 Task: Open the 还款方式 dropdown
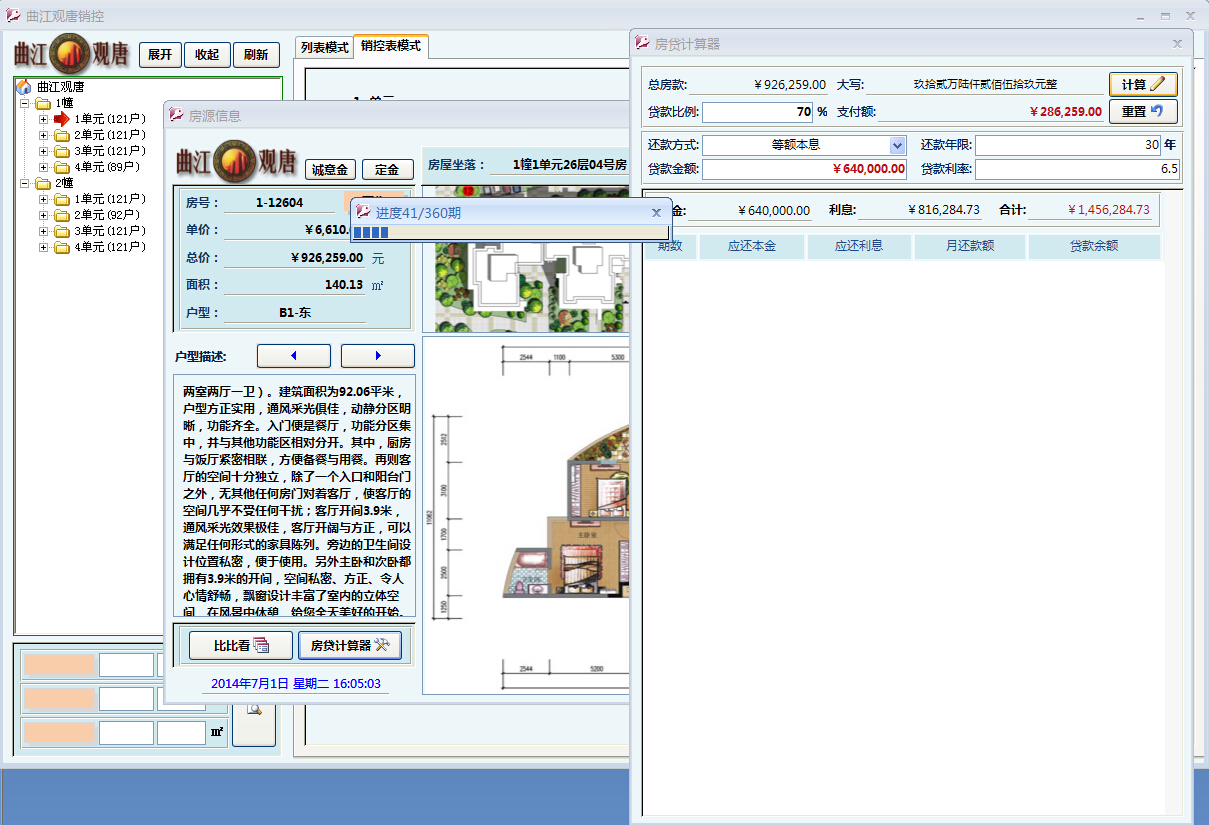(x=897, y=145)
